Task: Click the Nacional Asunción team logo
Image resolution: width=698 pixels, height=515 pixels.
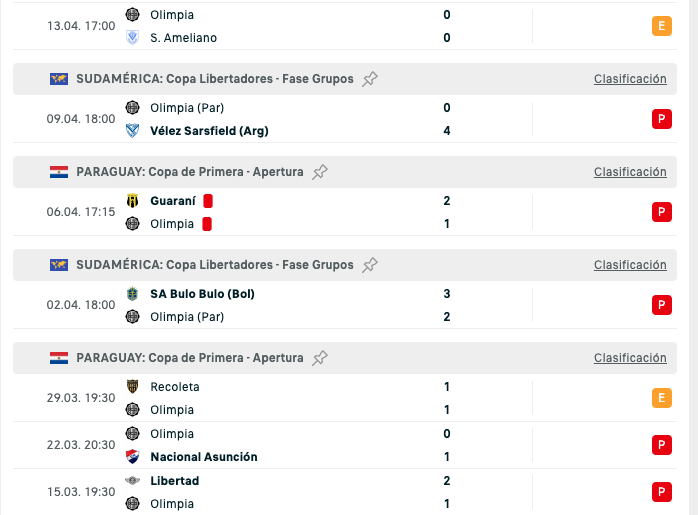Action: [133, 457]
